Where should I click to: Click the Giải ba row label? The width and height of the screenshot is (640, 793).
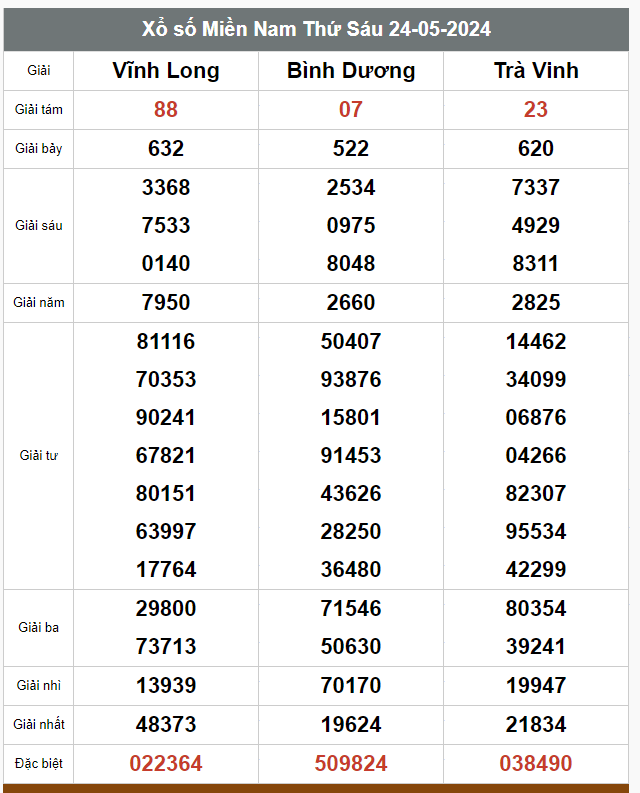point(39,627)
